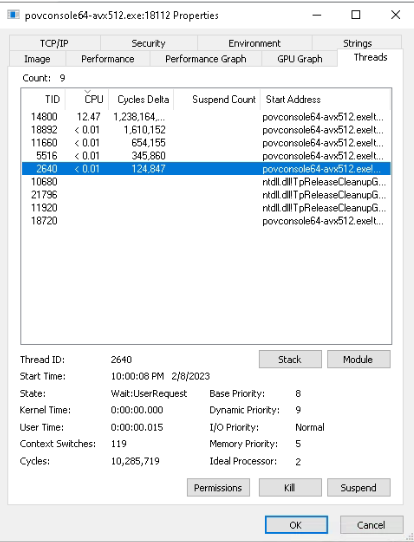This screenshot has width=414, height=542.
Task: Switch to the TCP/IP tab
Action: [55, 43]
